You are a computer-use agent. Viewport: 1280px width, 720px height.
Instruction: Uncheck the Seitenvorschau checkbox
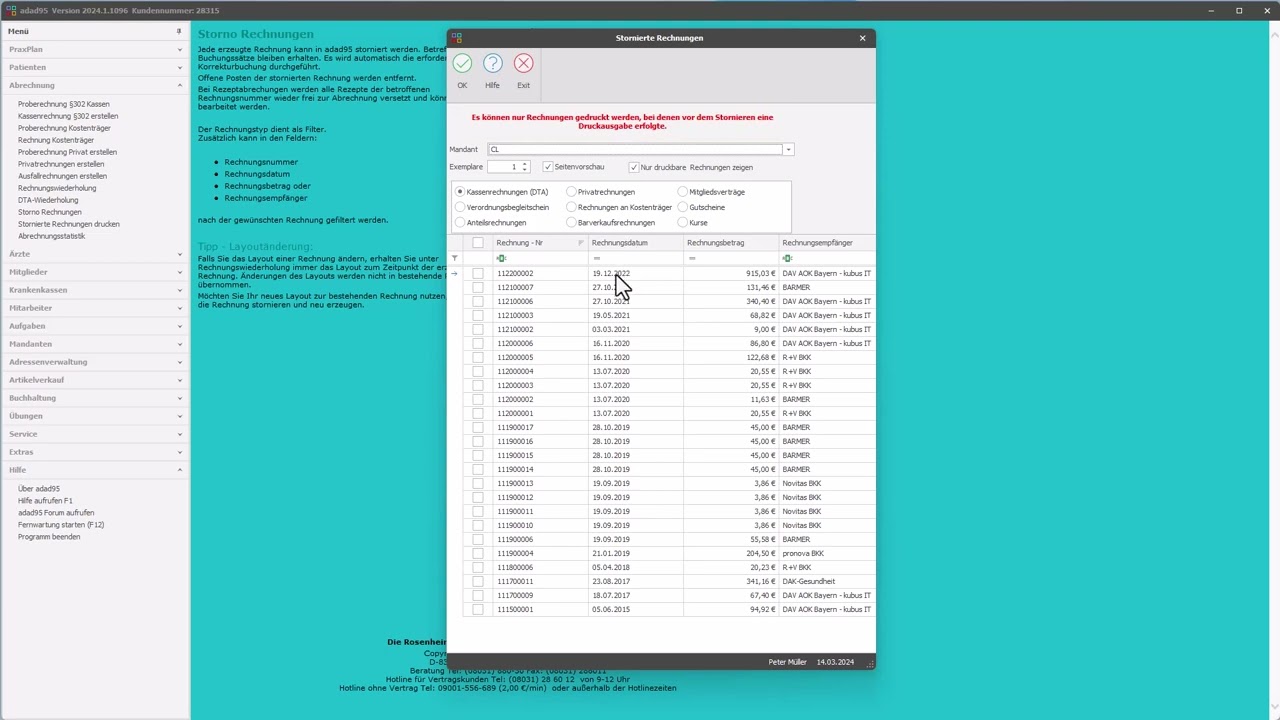548,167
